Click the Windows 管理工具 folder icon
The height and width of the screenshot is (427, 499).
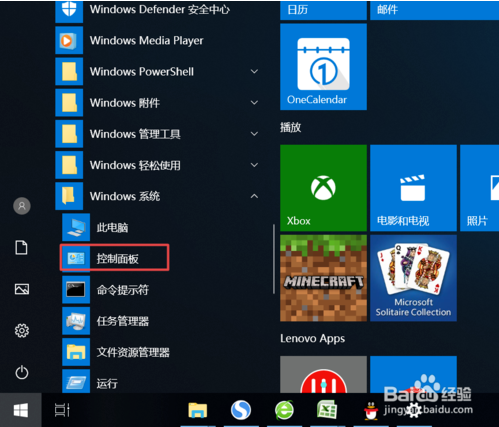[x=69, y=134]
